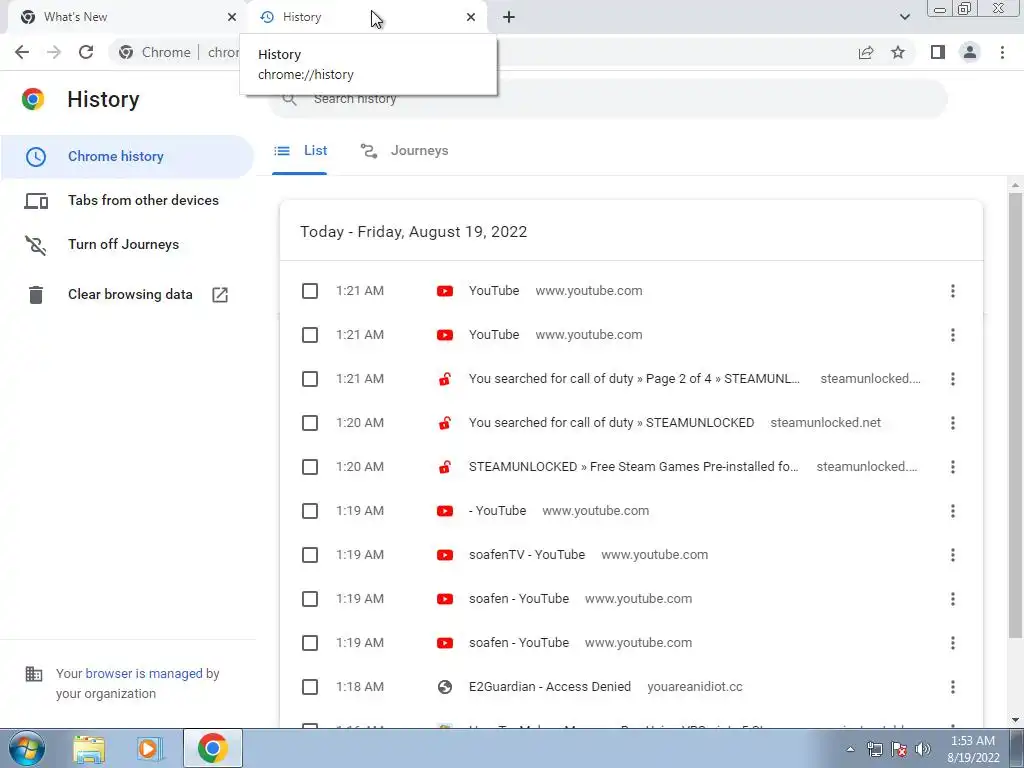This screenshot has width=1024, height=768.
Task: Click the red padlock favicon of Free Steam Games entry
Action: 445,467
